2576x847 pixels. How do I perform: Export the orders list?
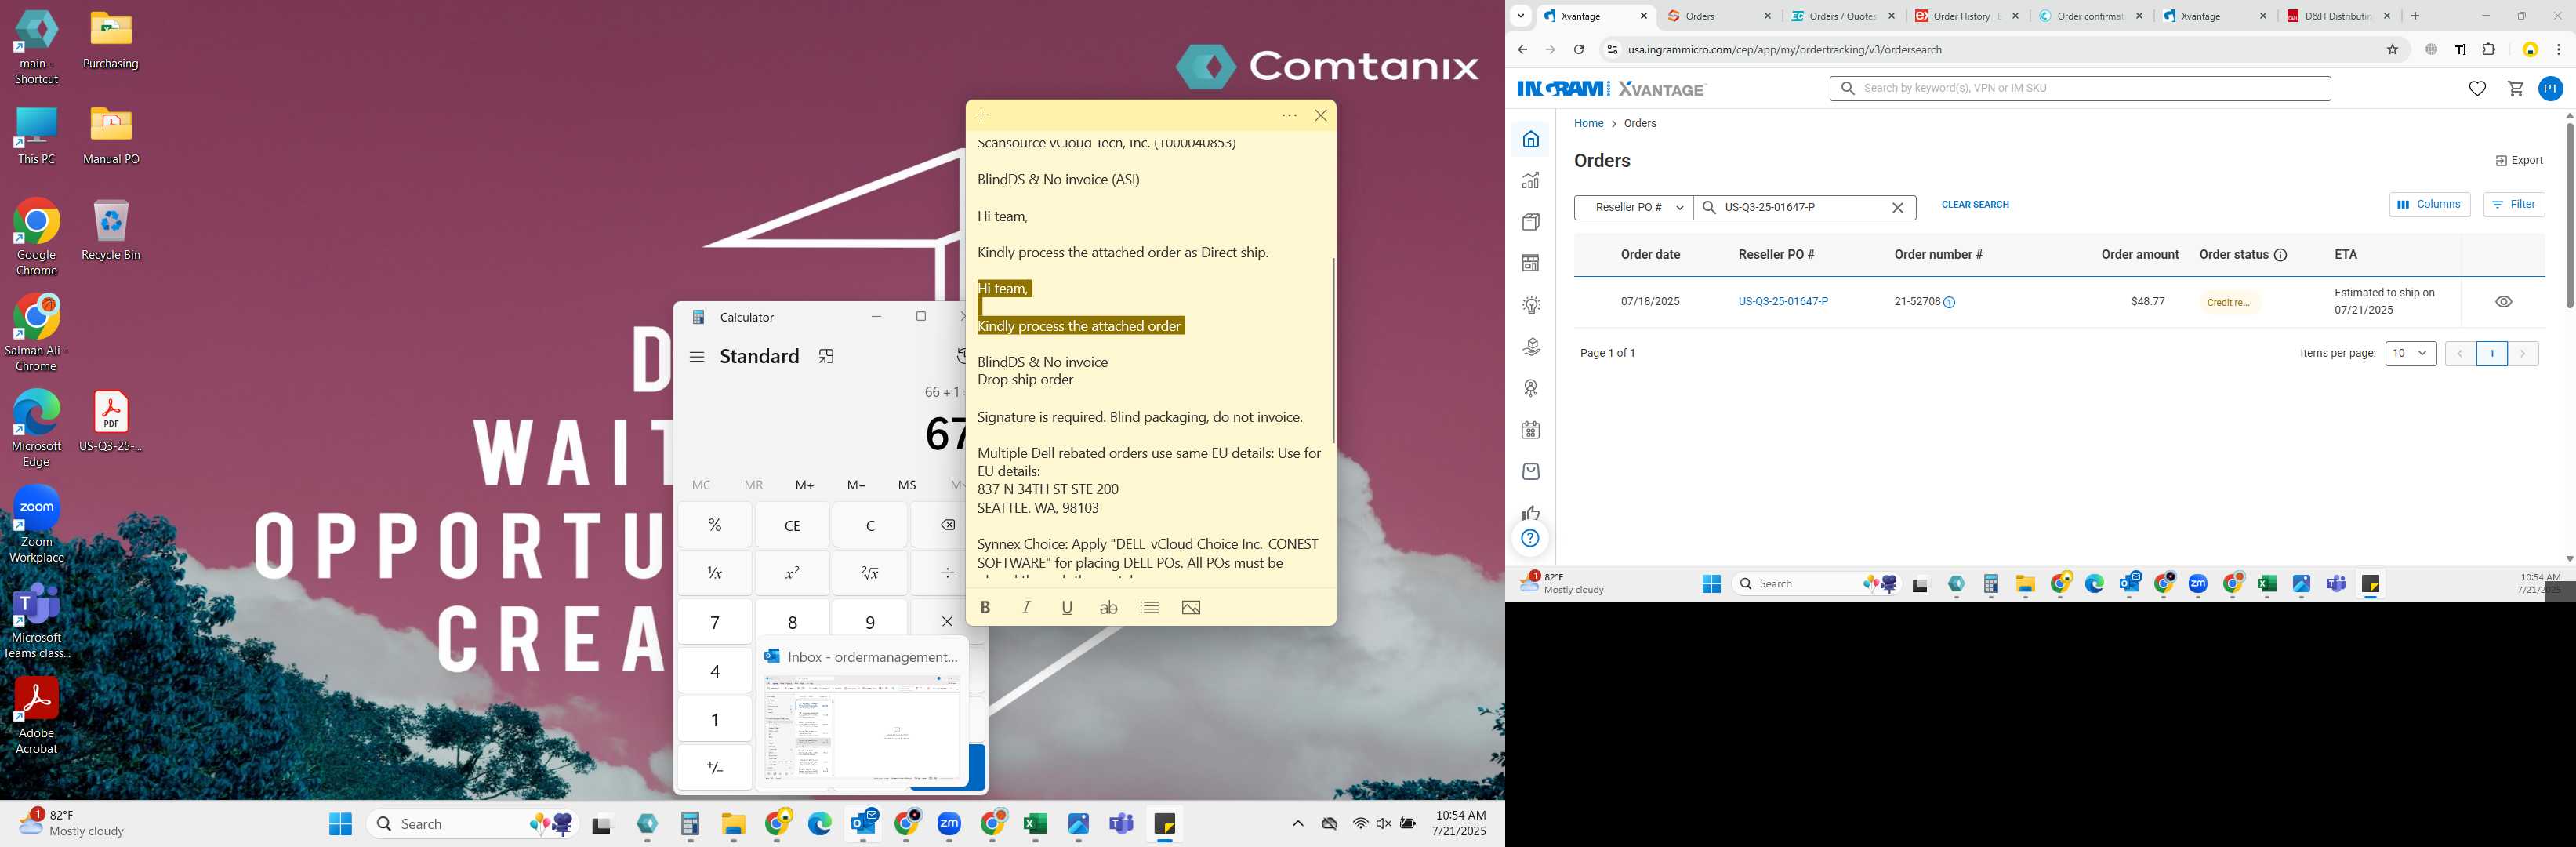[2518, 161]
